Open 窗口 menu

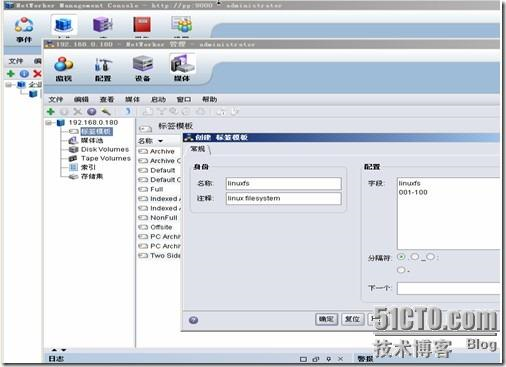point(184,99)
